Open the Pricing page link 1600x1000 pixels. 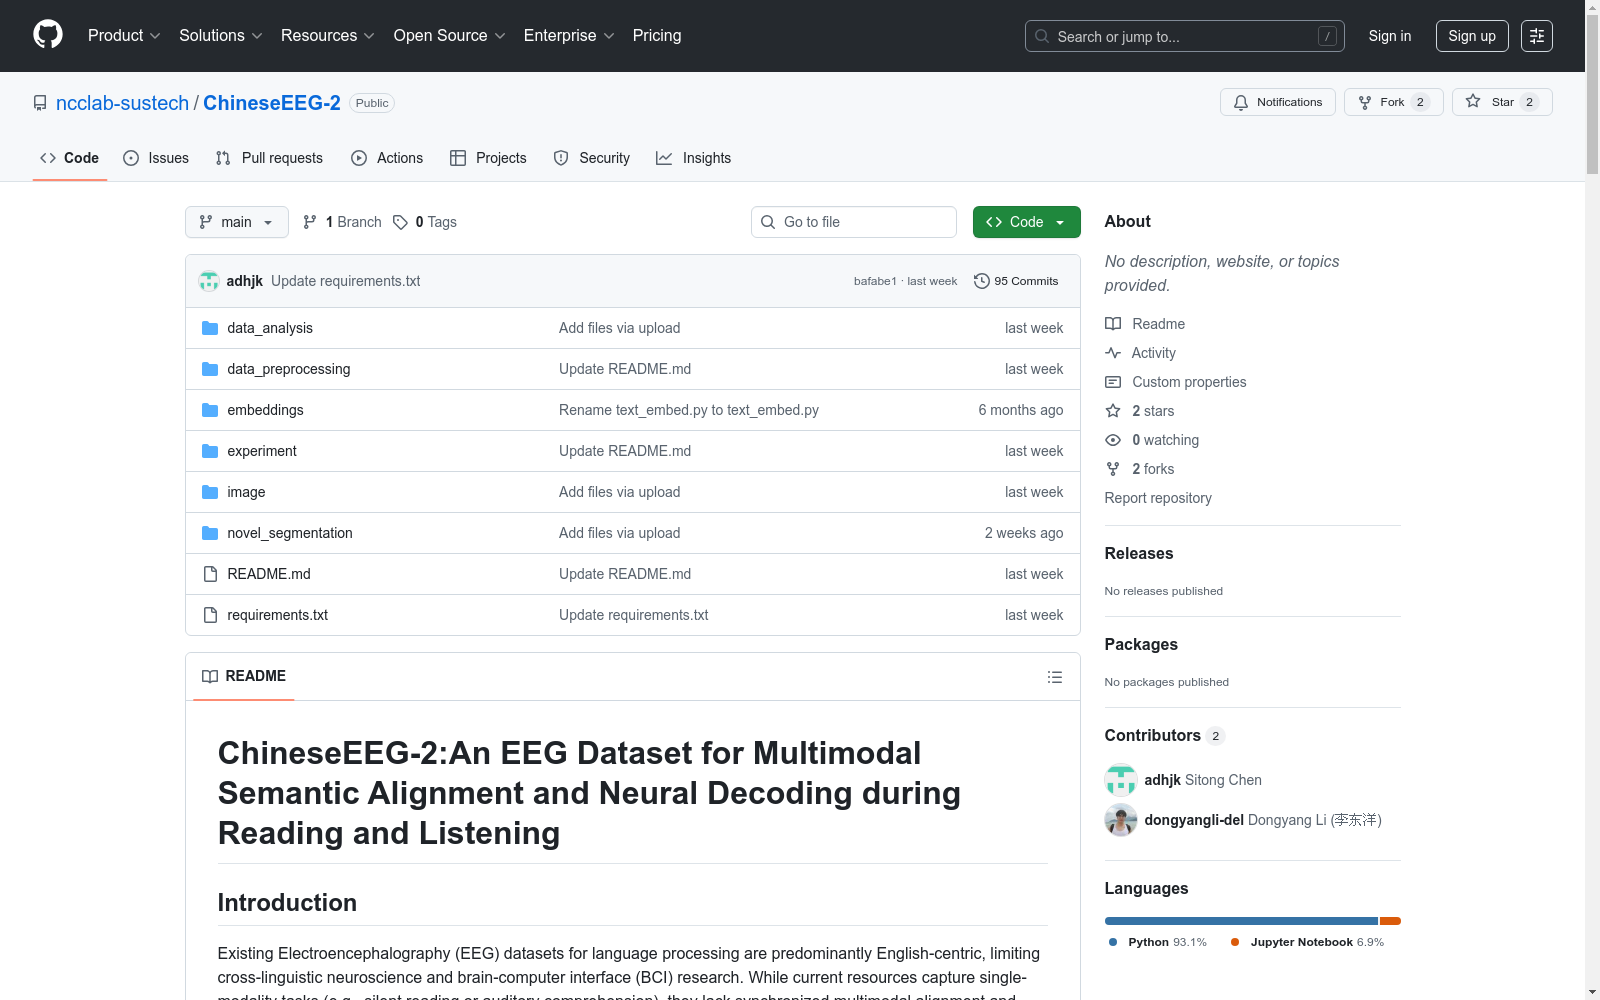(657, 36)
